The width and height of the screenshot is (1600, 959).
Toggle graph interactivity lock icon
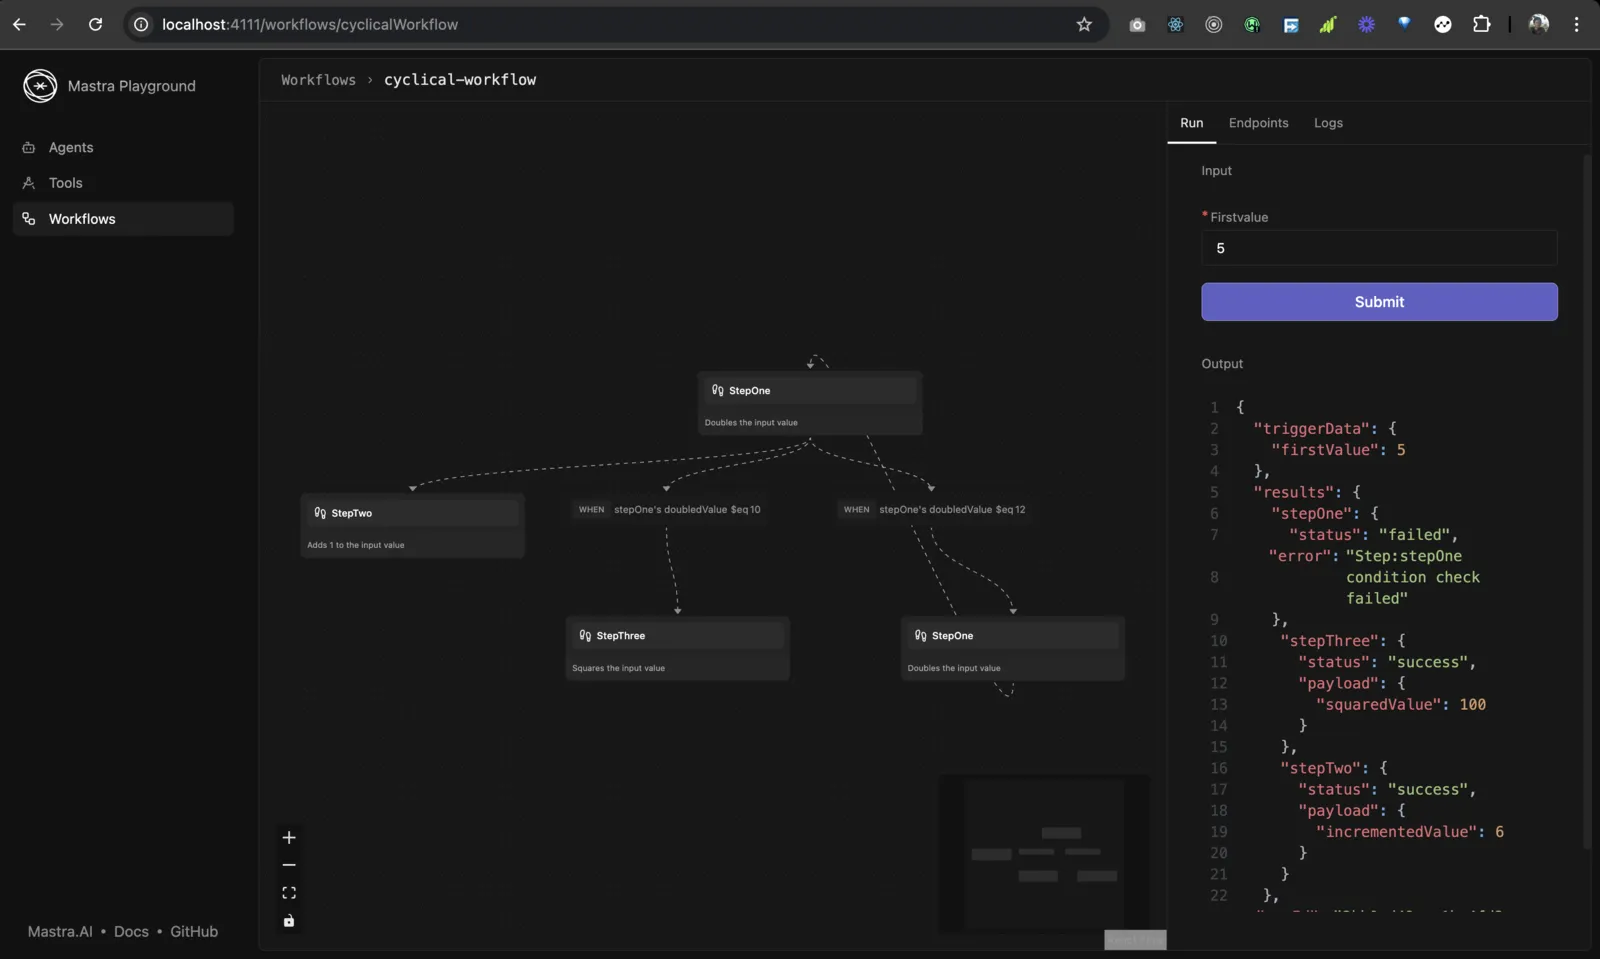tap(289, 921)
